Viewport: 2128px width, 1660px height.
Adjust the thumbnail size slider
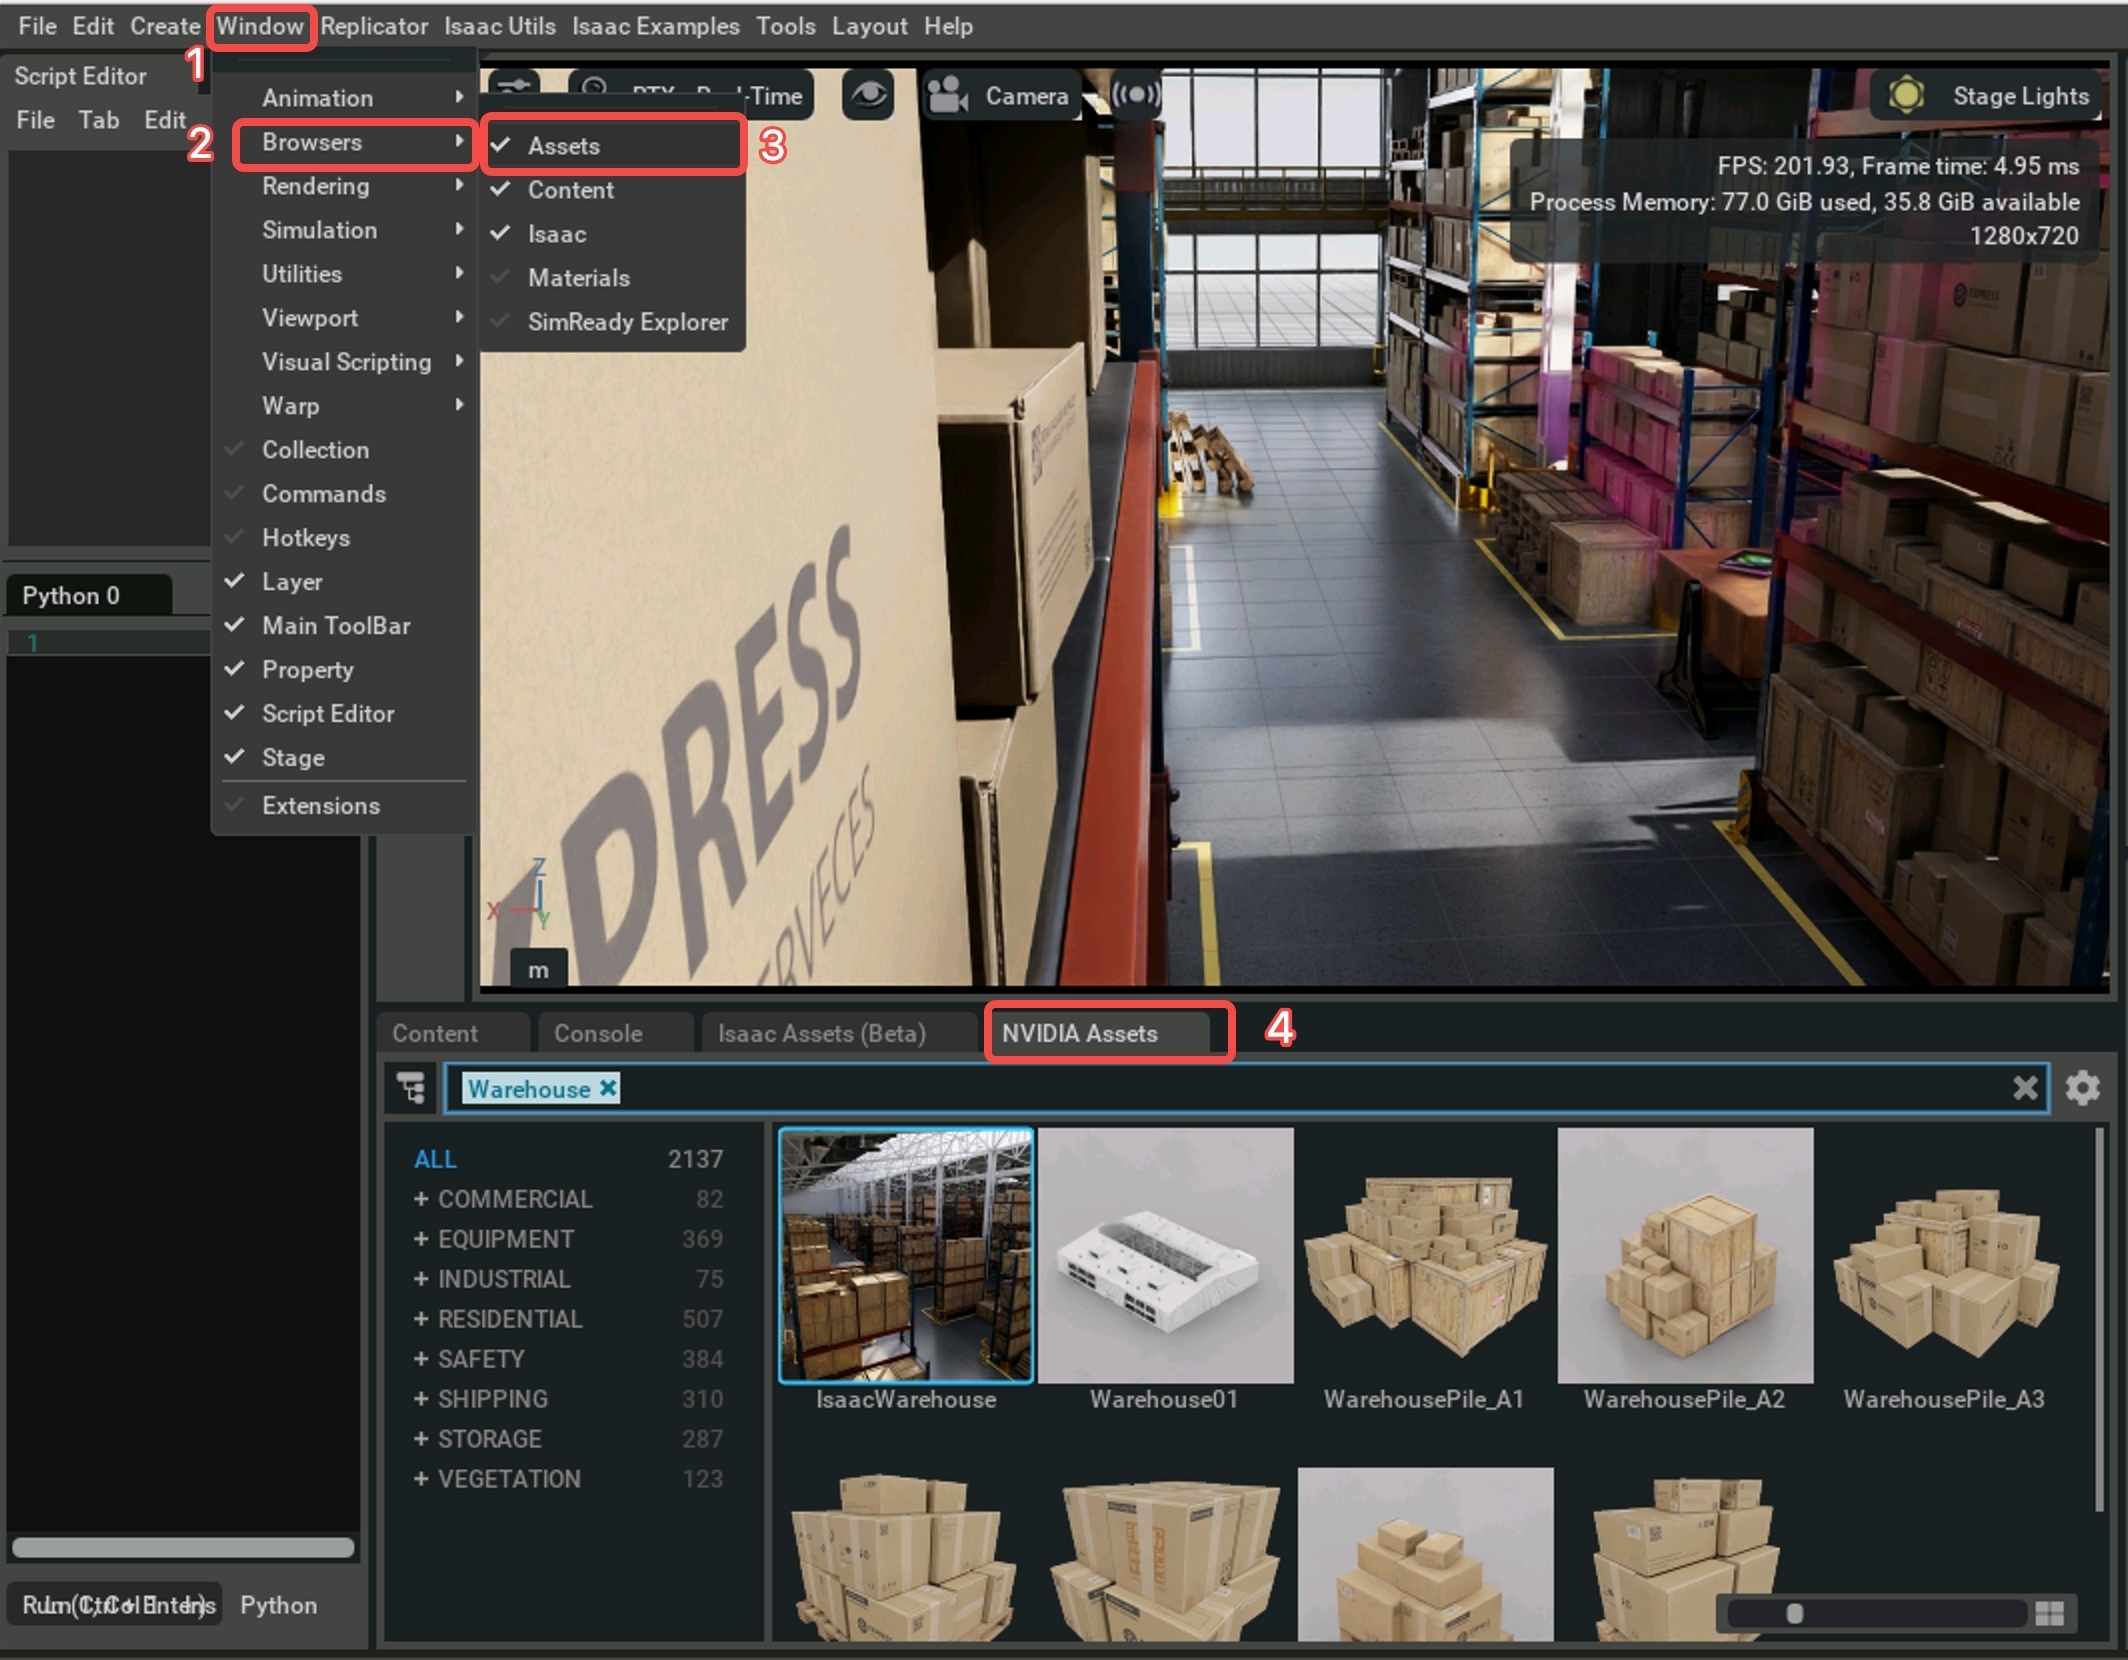pyautogui.click(x=1795, y=1613)
